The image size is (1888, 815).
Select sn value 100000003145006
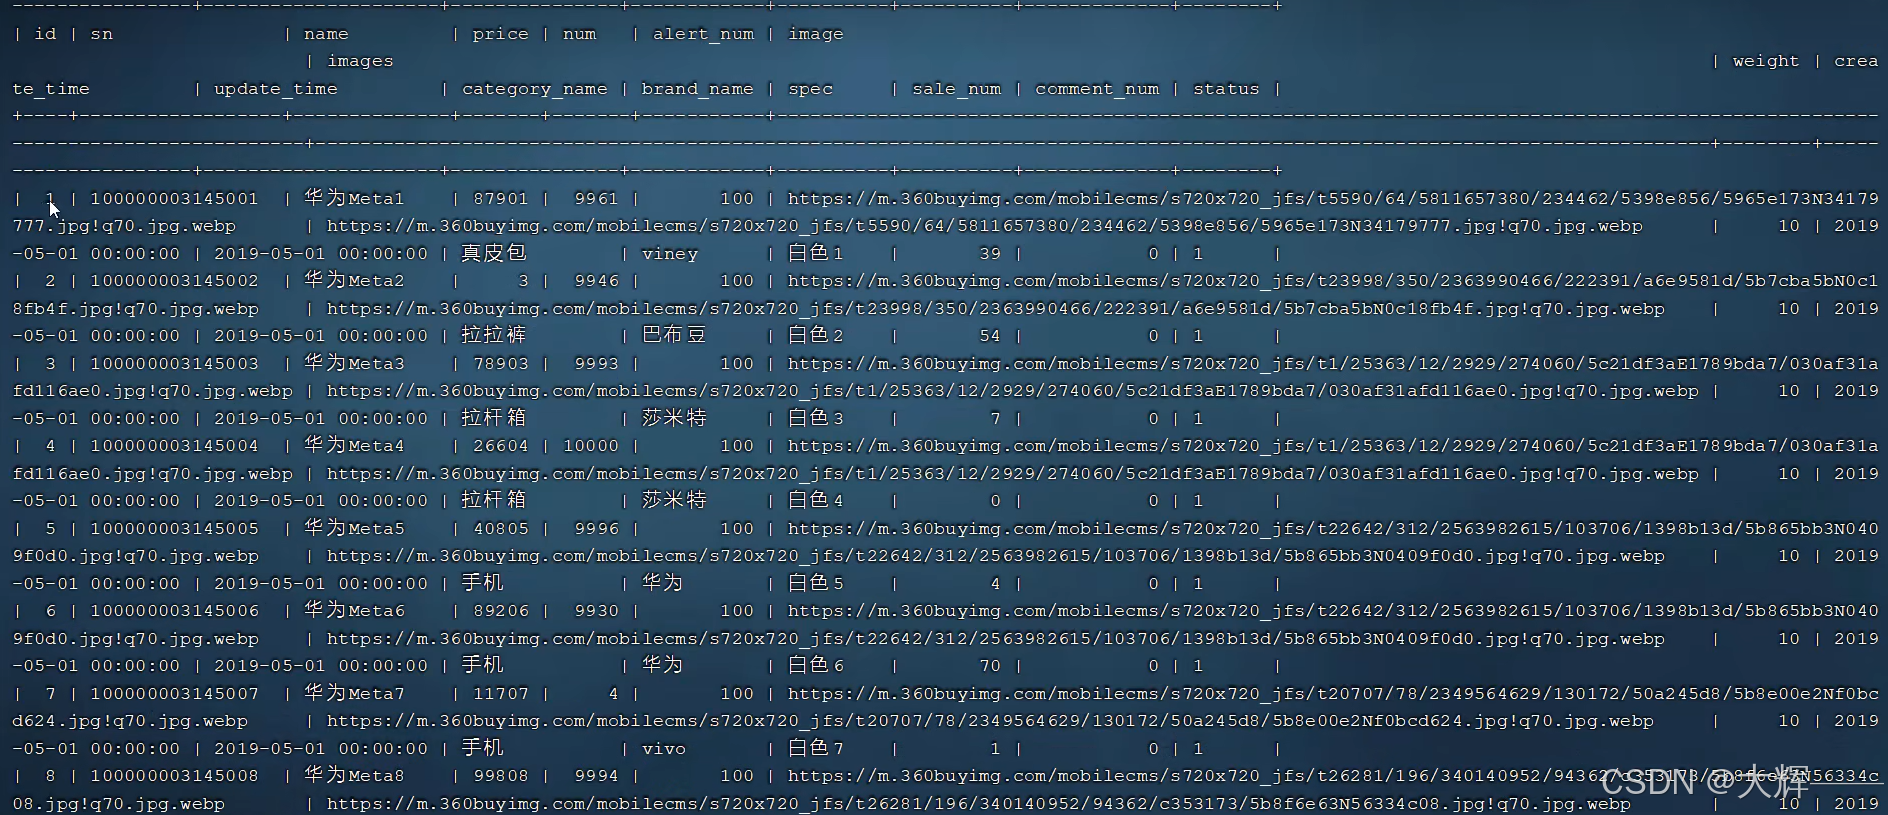(174, 611)
